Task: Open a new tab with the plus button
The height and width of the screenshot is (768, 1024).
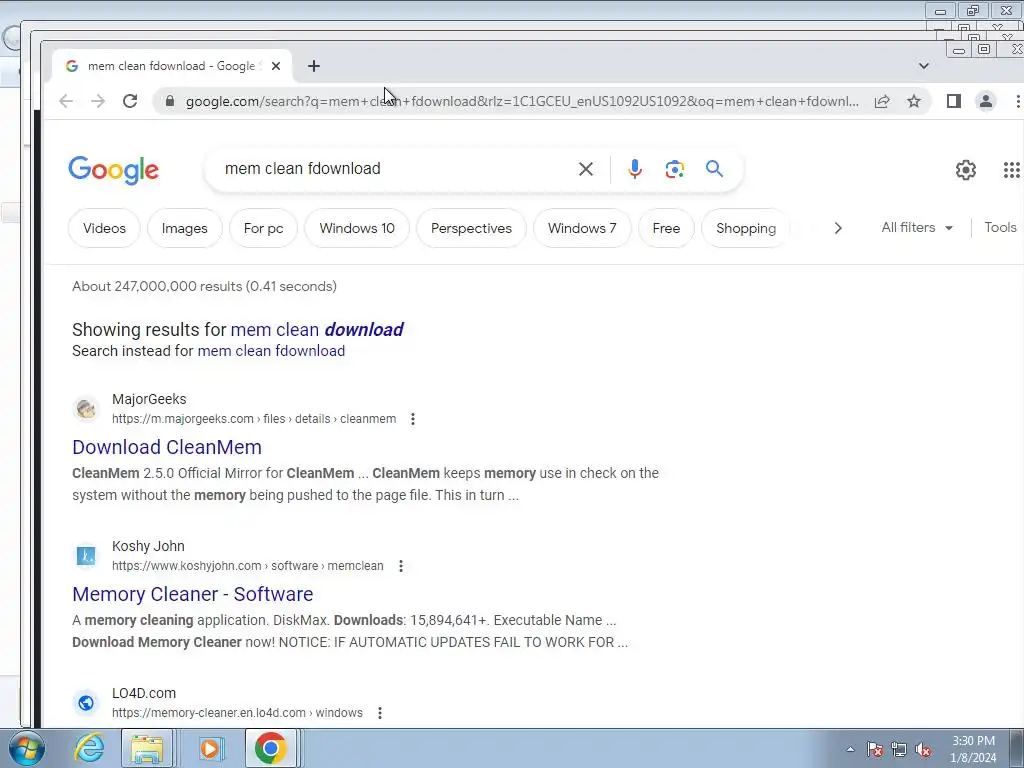Action: (x=314, y=66)
